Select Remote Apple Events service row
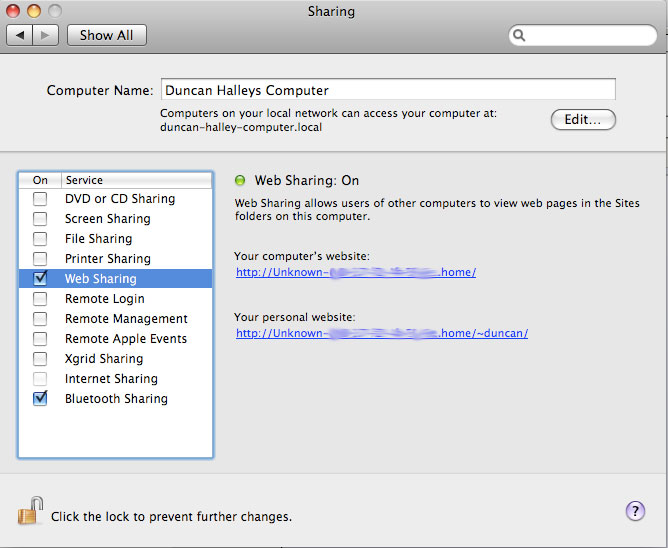The image size is (668, 548). coord(115,339)
